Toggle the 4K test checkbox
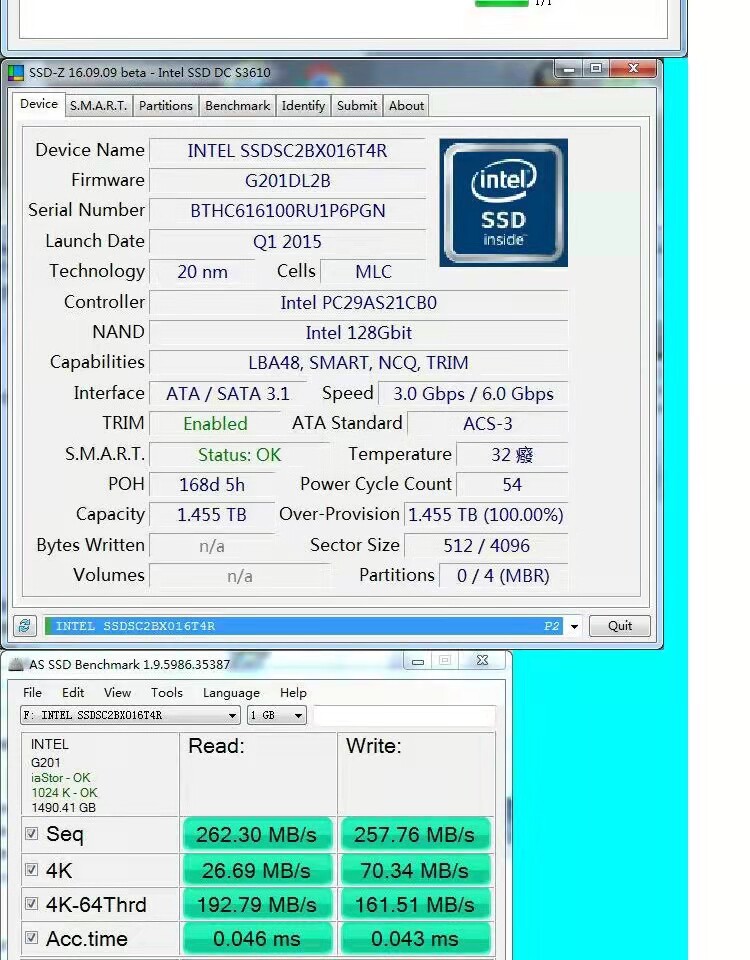Screen dimensions: 750x960 click(31, 870)
